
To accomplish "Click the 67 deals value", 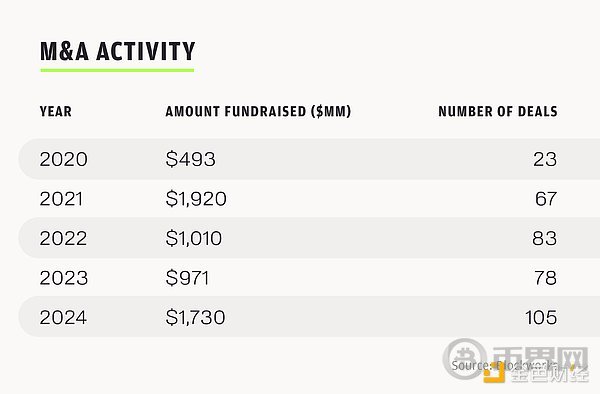I will [x=546, y=199].
